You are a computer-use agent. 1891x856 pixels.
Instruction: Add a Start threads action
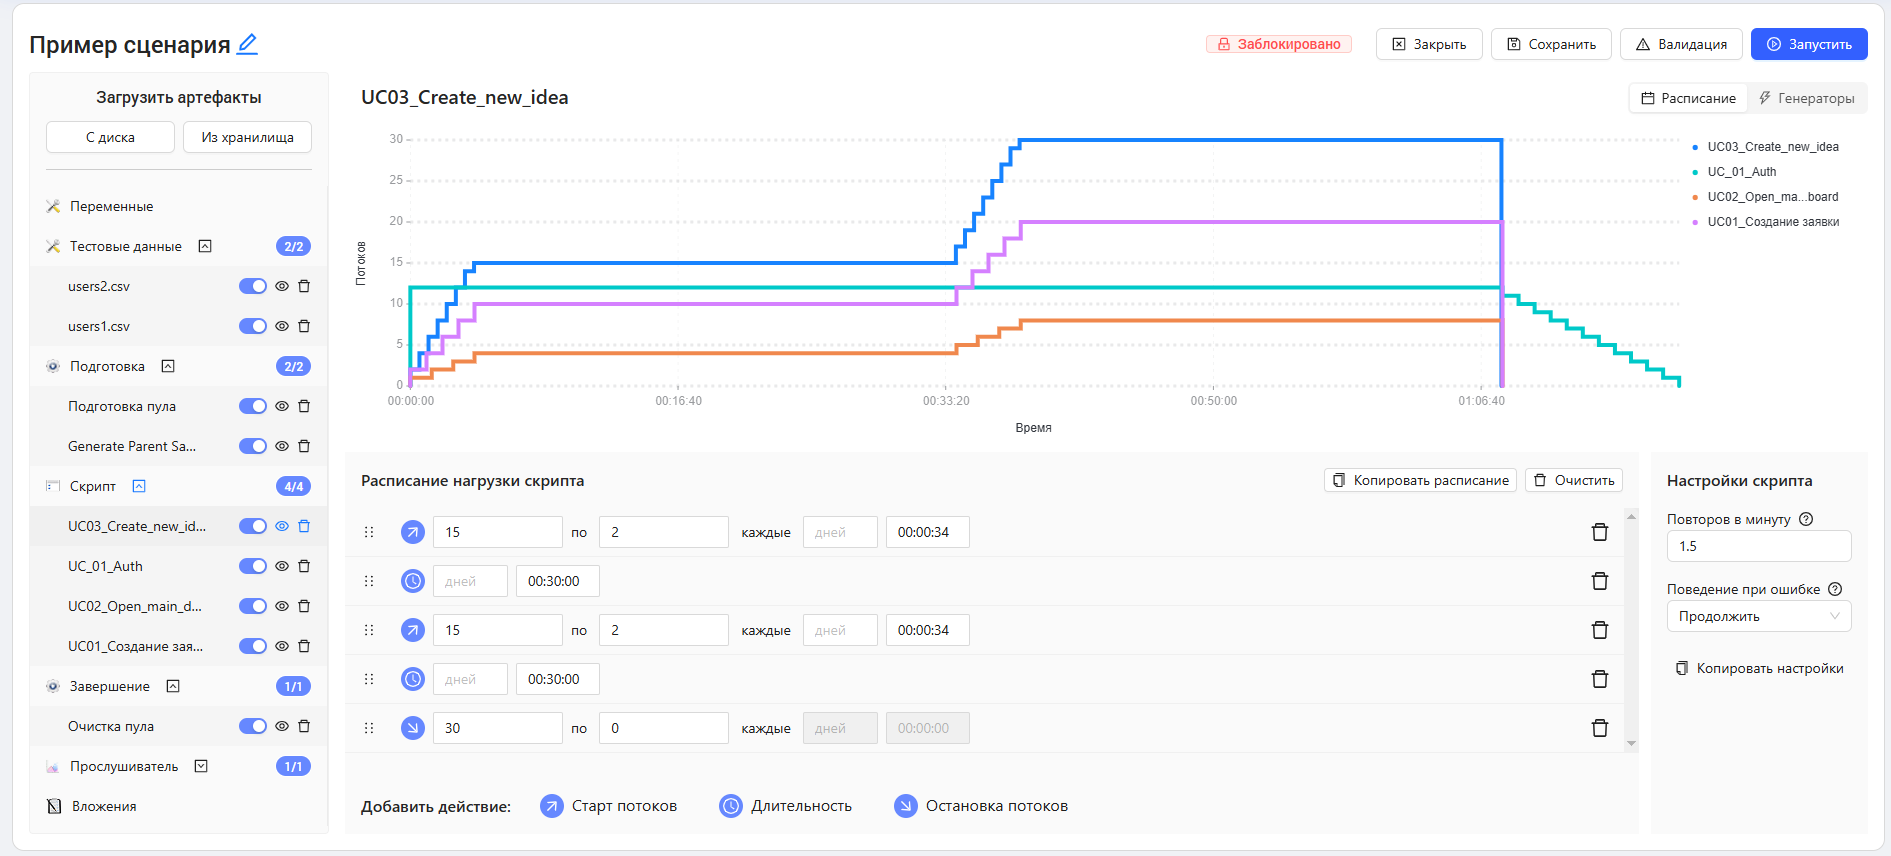pos(608,806)
